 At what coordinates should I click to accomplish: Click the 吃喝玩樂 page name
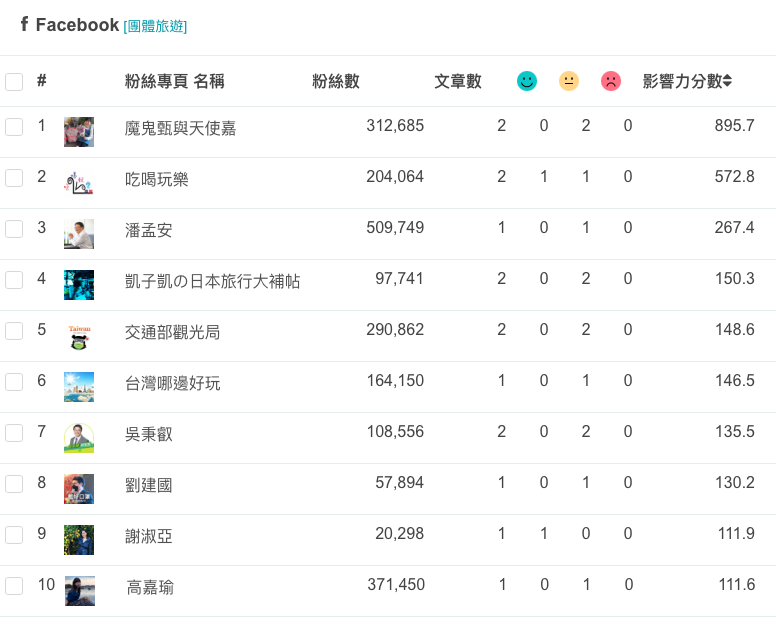click(156, 179)
